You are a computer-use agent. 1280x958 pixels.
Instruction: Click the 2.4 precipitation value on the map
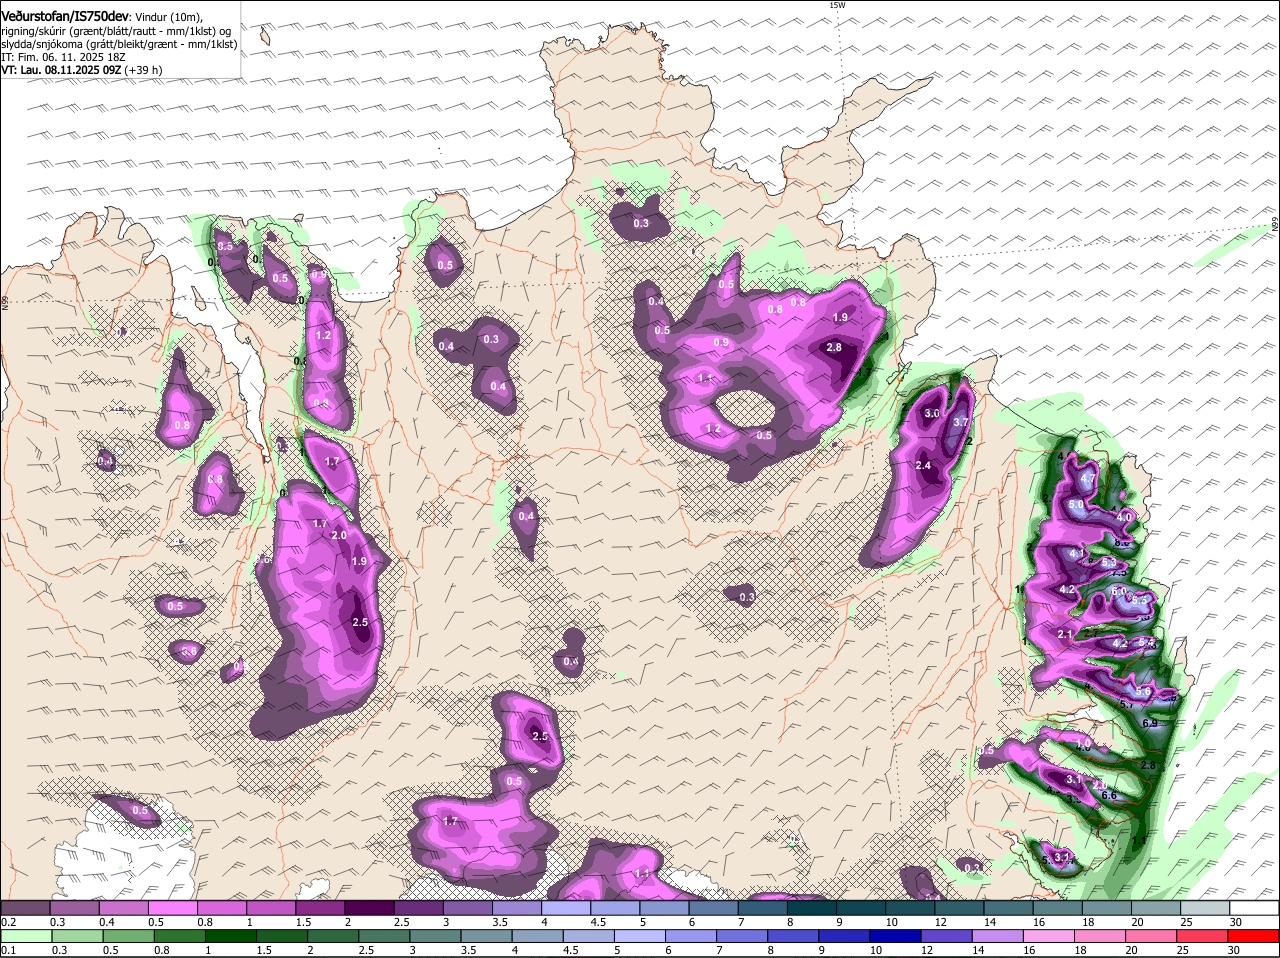[x=924, y=465]
